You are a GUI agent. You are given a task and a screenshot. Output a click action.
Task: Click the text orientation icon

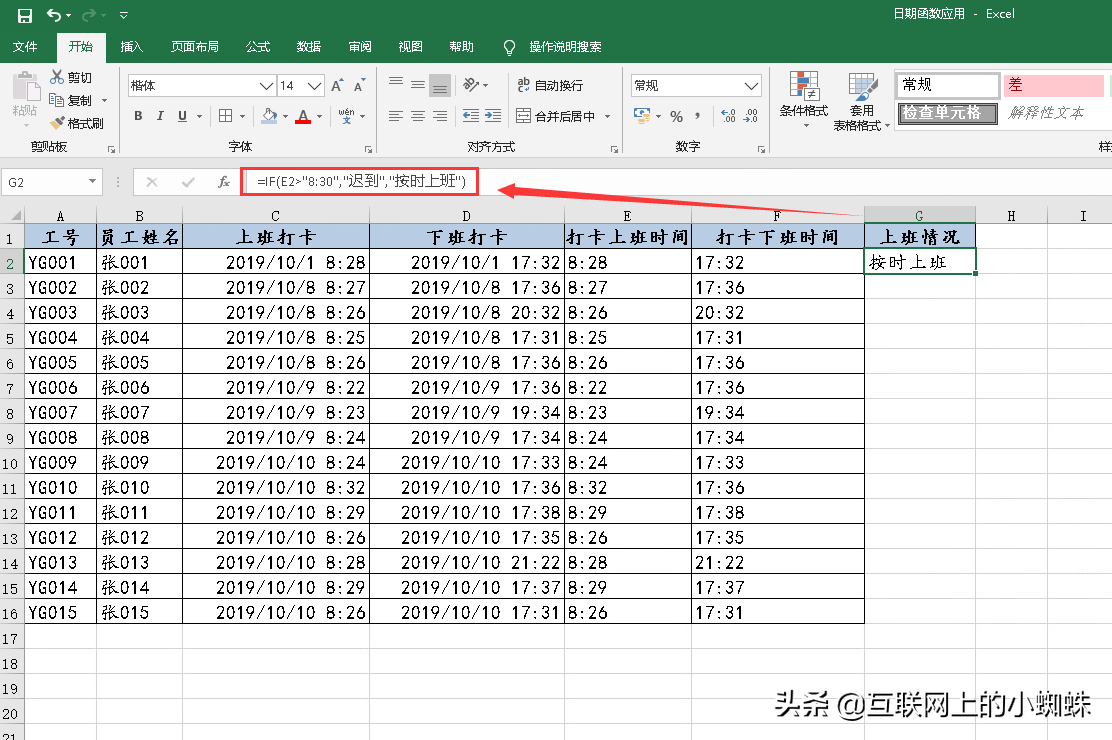point(471,84)
